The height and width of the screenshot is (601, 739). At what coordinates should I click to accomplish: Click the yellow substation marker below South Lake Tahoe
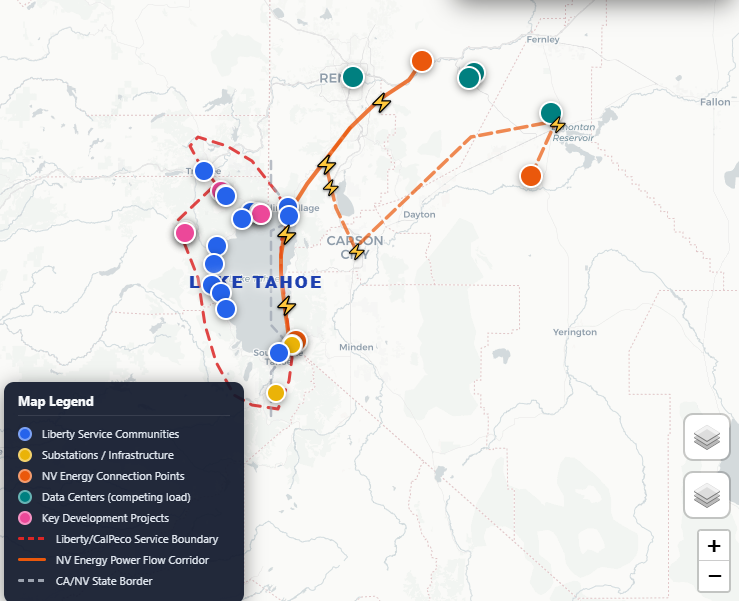coord(276,393)
